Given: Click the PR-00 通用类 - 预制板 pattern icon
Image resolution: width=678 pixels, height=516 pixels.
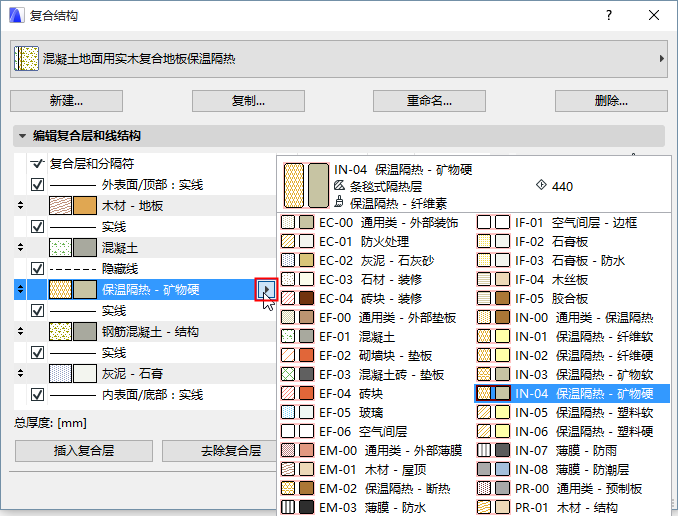Looking at the screenshot, I should pyautogui.click(x=484, y=489).
